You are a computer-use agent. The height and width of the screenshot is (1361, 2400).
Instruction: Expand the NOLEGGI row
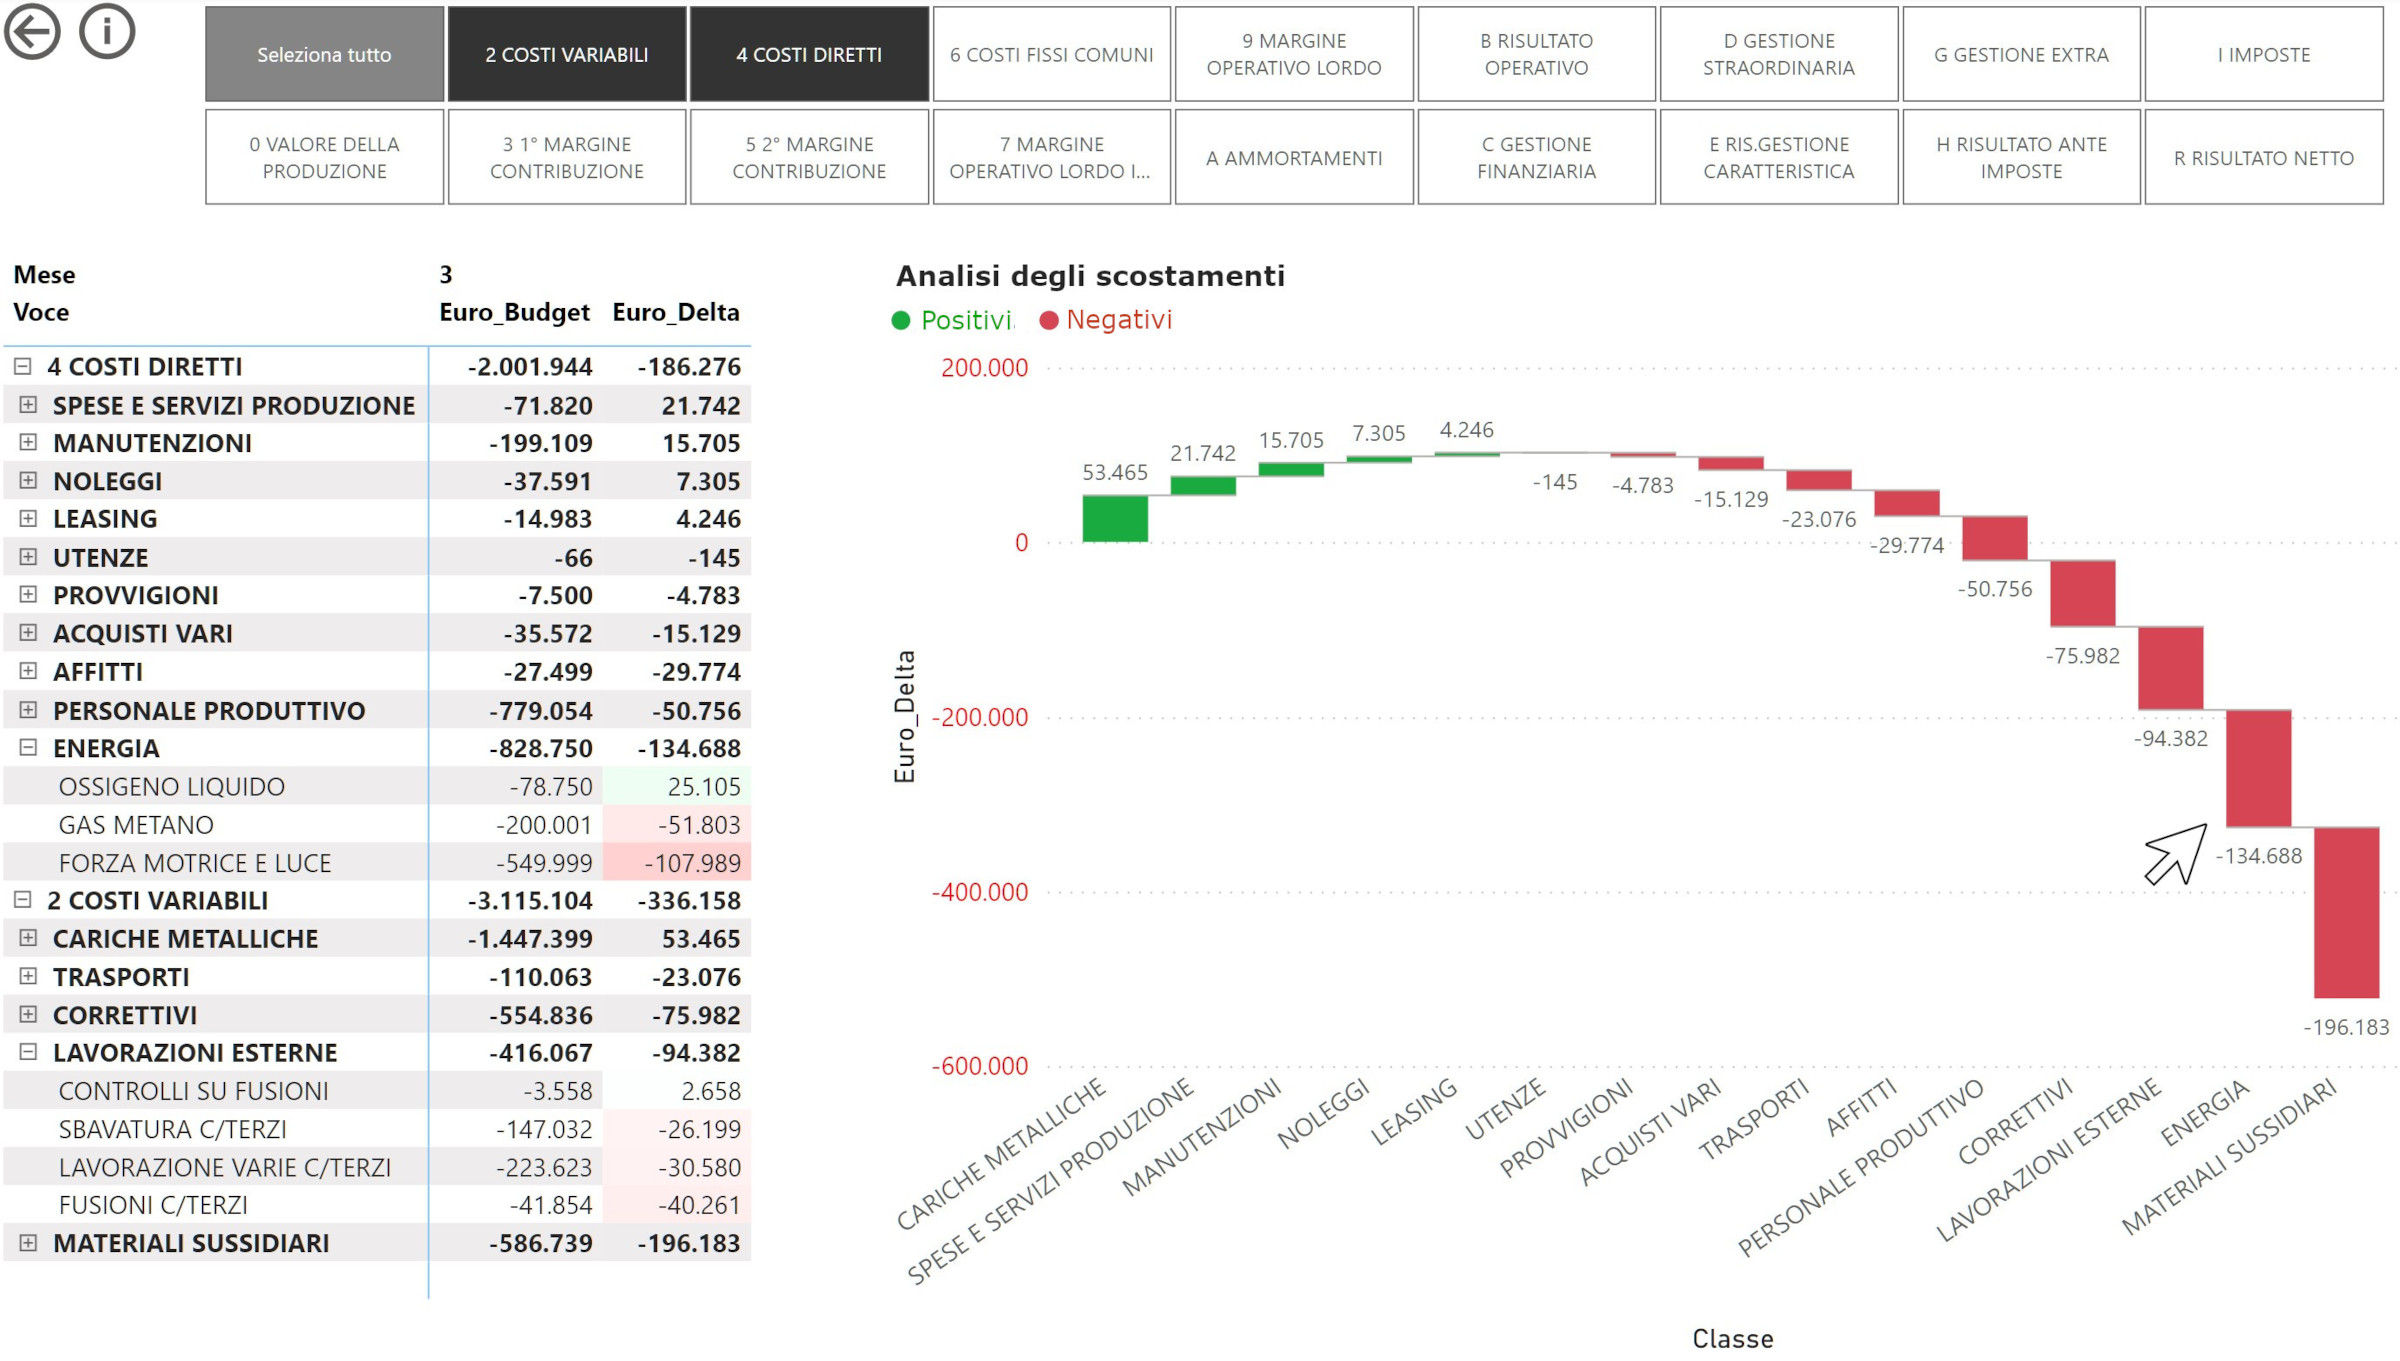(28, 481)
